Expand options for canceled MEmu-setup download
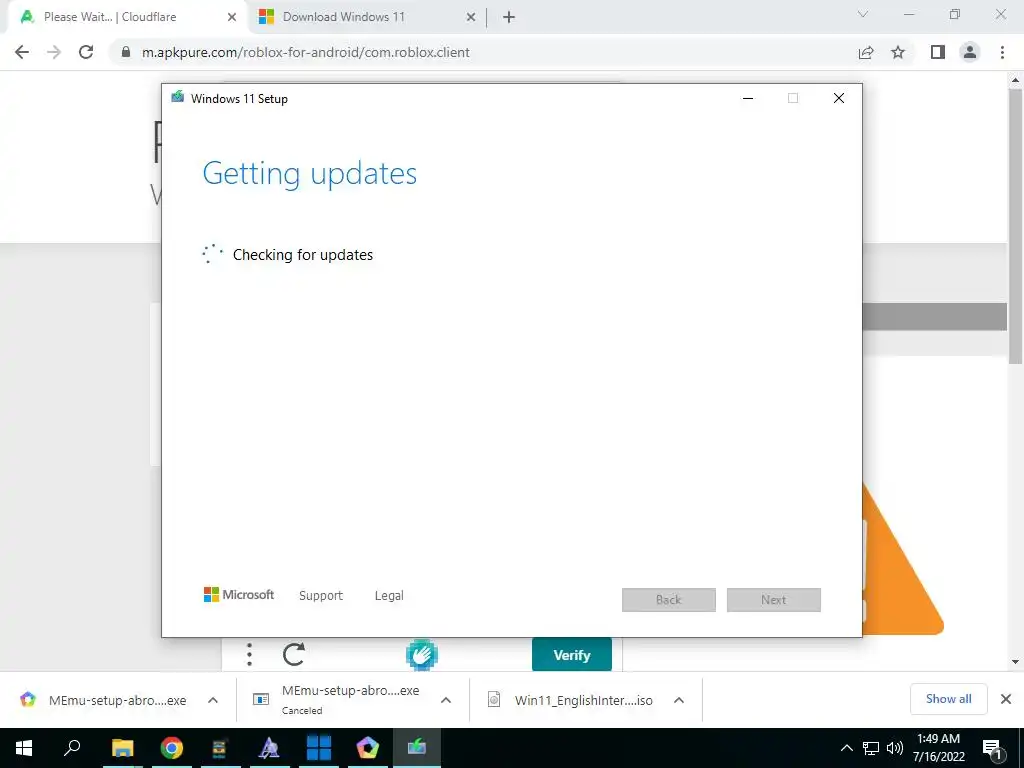1024x768 pixels. 446,700
